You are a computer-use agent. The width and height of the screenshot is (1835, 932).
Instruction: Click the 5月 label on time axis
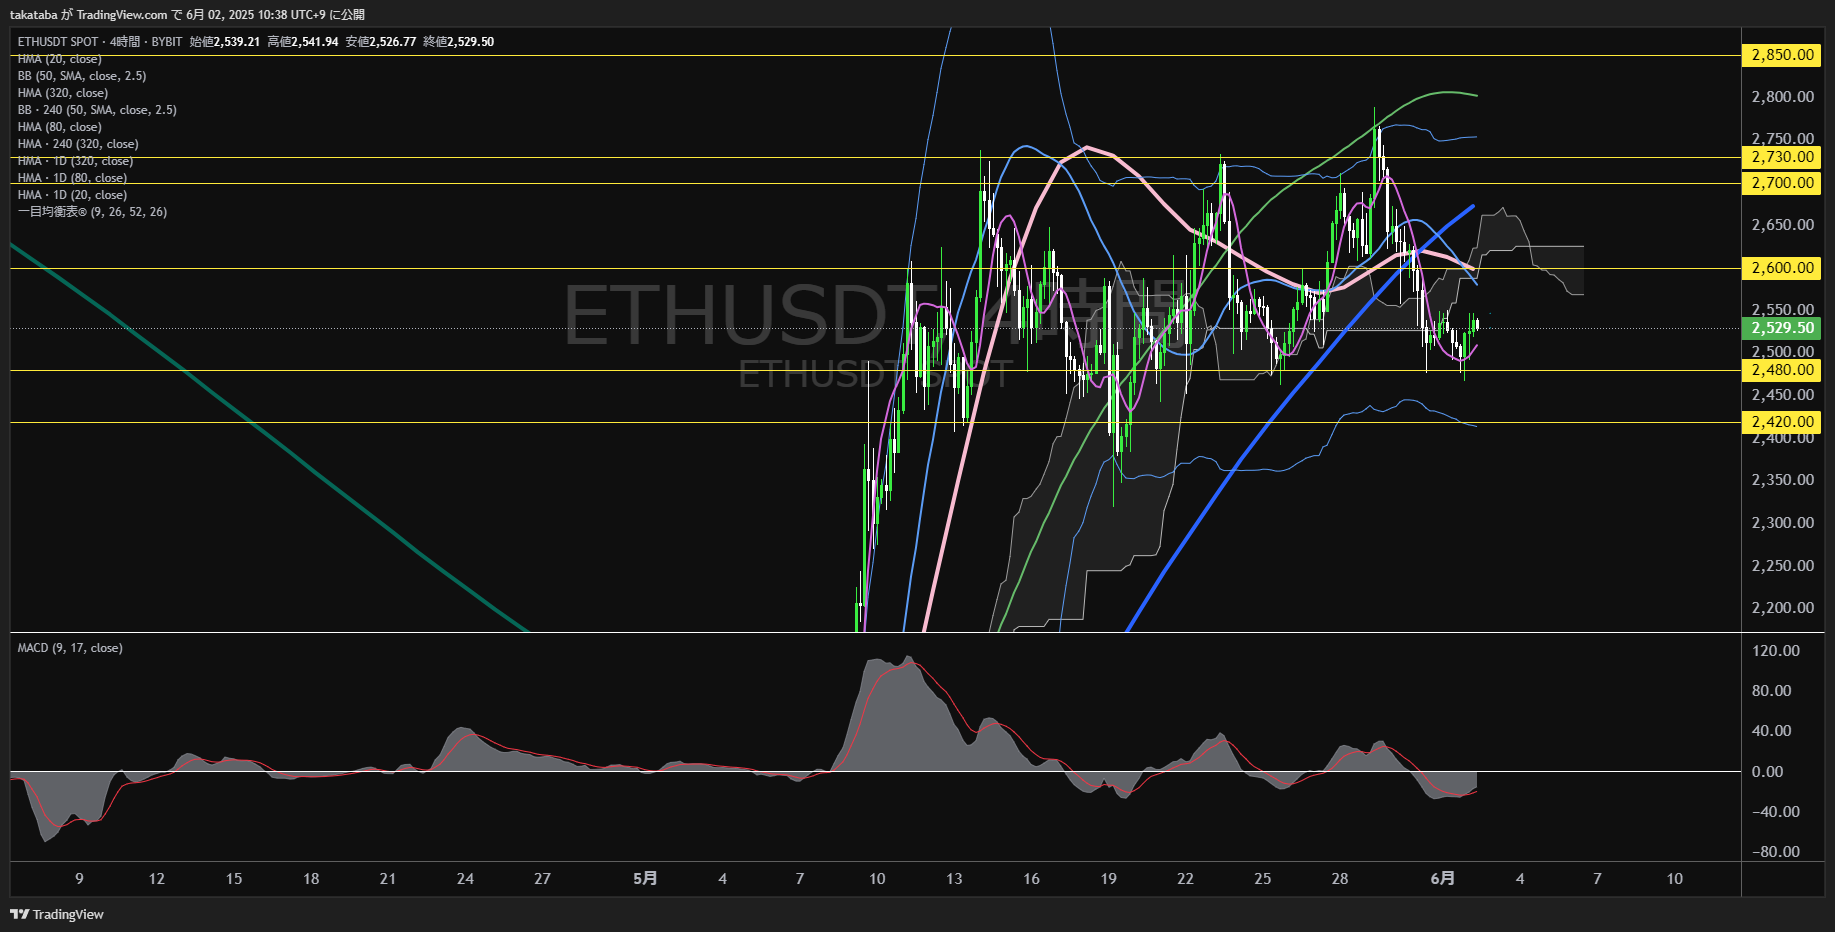point(645,879)
